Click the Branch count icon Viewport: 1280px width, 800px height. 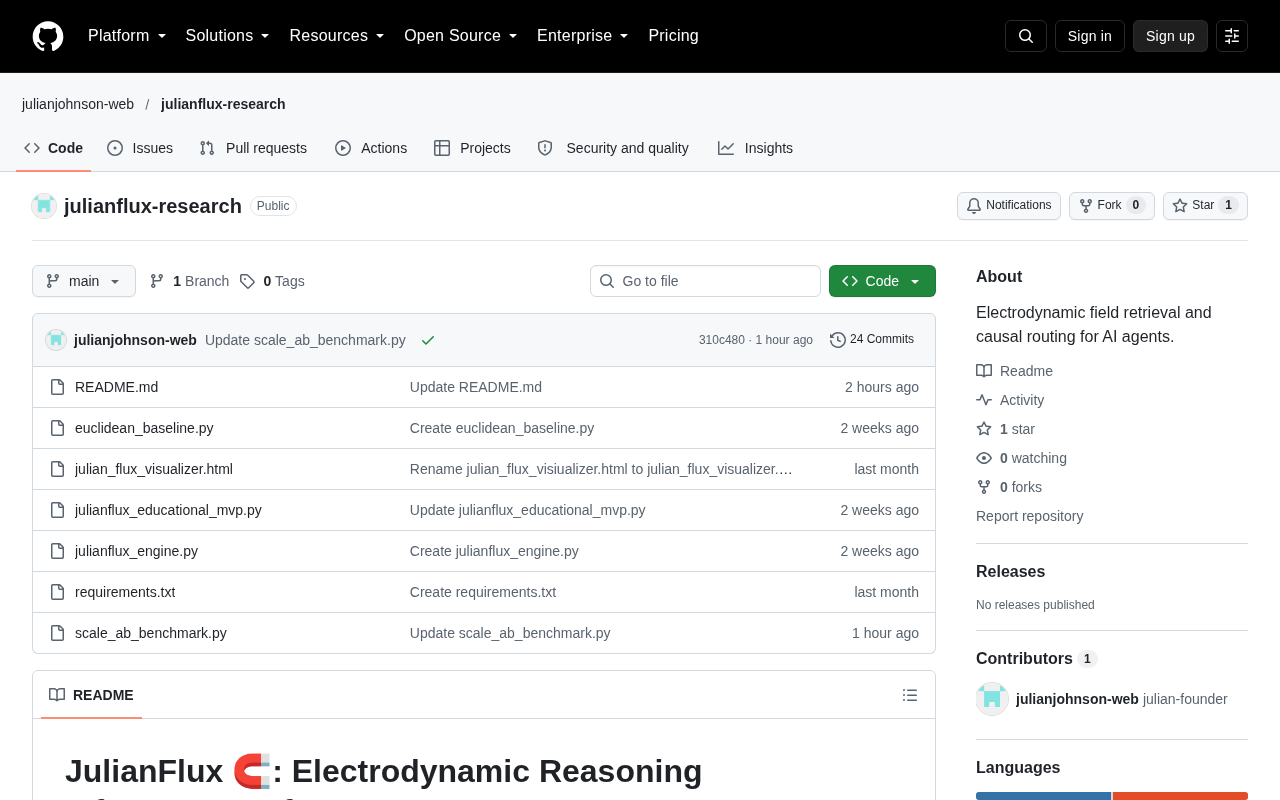[x=157, y=281]
